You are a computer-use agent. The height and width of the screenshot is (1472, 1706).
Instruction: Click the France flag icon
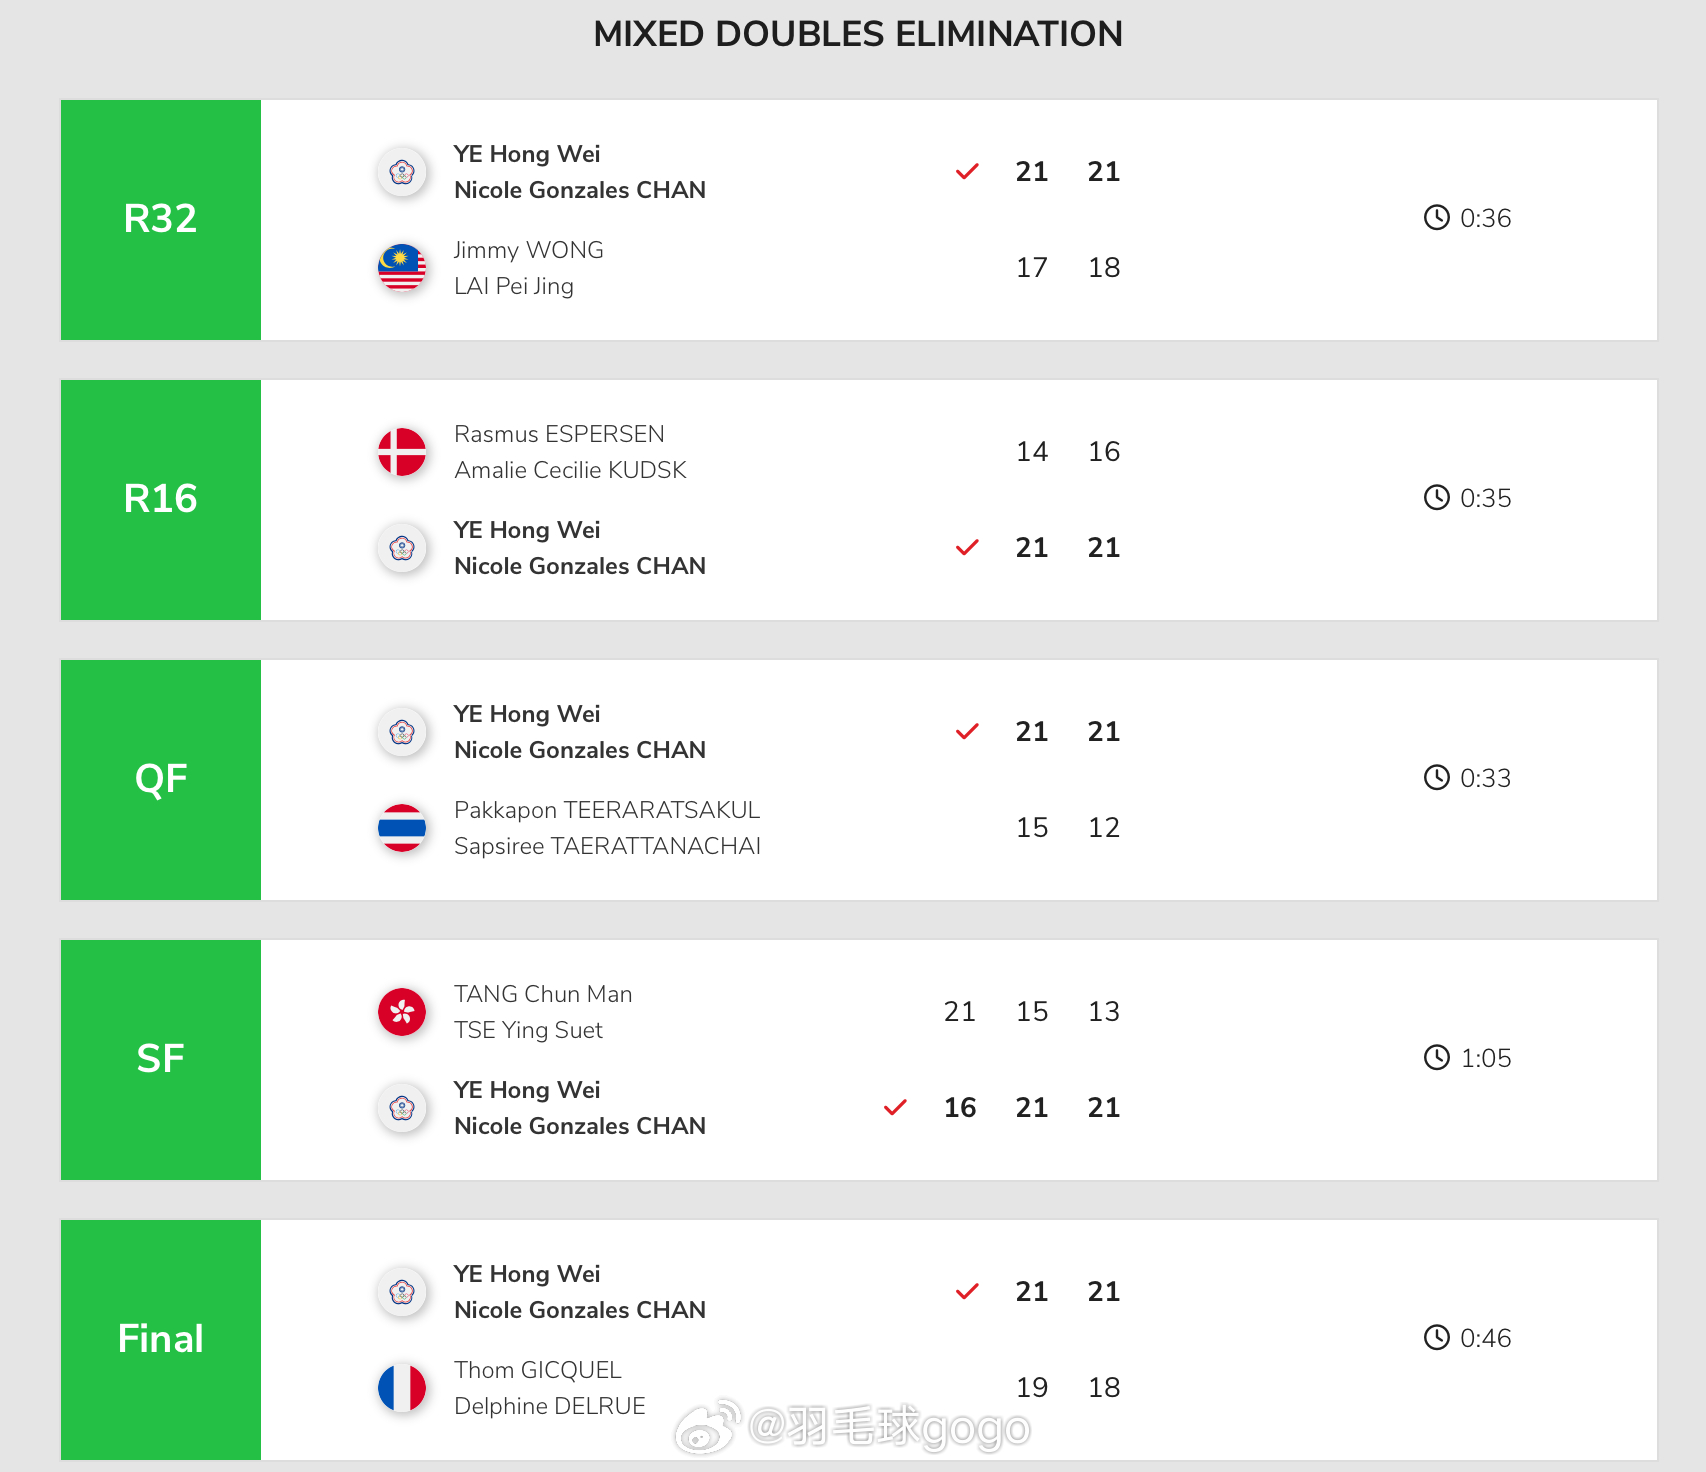[x=402, y=1388]
